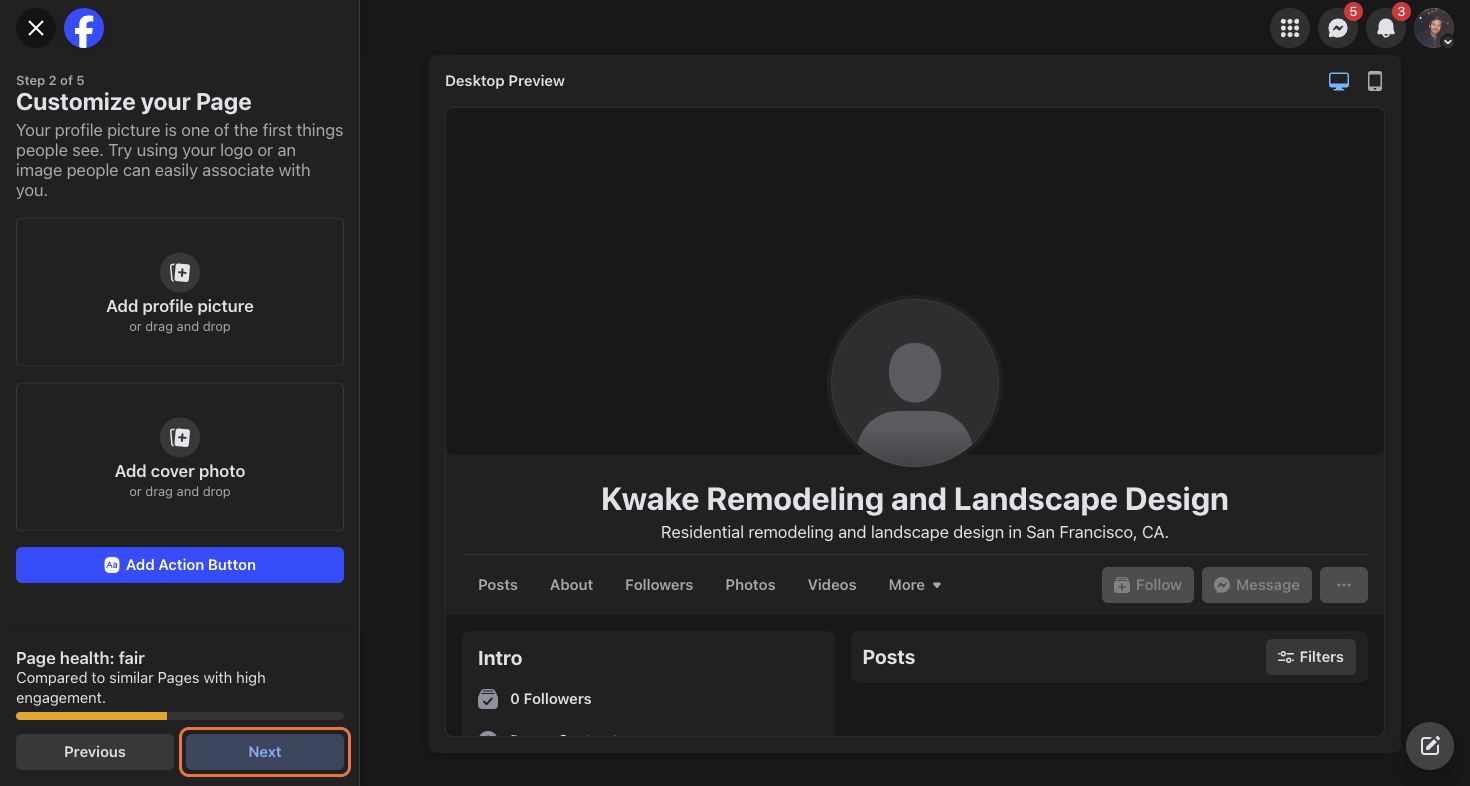Click the page health progress bar
The width and height of the screenshot is (1470, 786).
180,716
